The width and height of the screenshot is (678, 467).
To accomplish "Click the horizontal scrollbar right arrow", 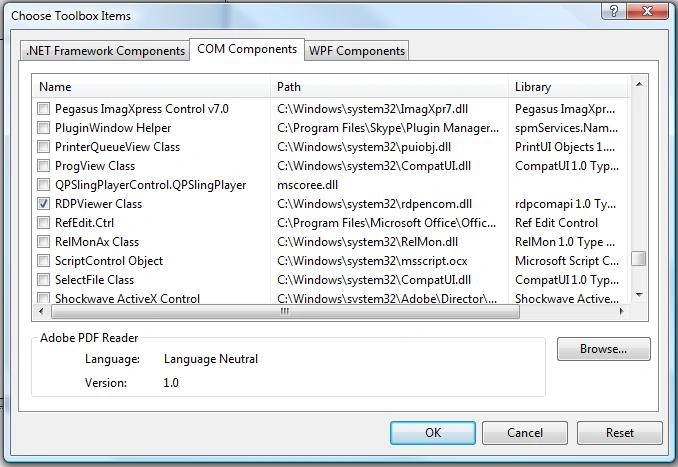I will [x=622, y=311].
